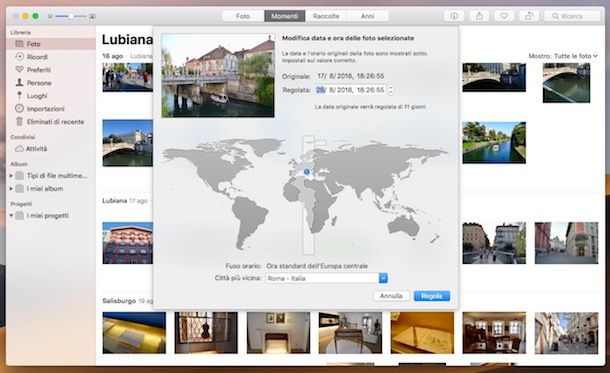The image size is (610, 373).
Task: Open Mostra: Tutte le foto filter
Action: pos(563,56)
